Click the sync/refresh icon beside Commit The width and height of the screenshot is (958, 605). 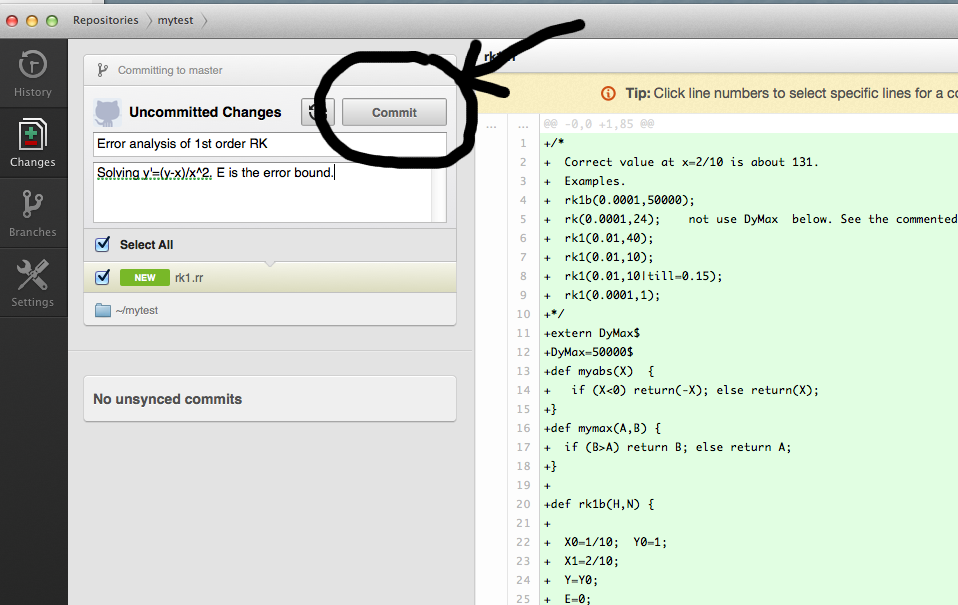pyautogui.click(x=318, y=112)
